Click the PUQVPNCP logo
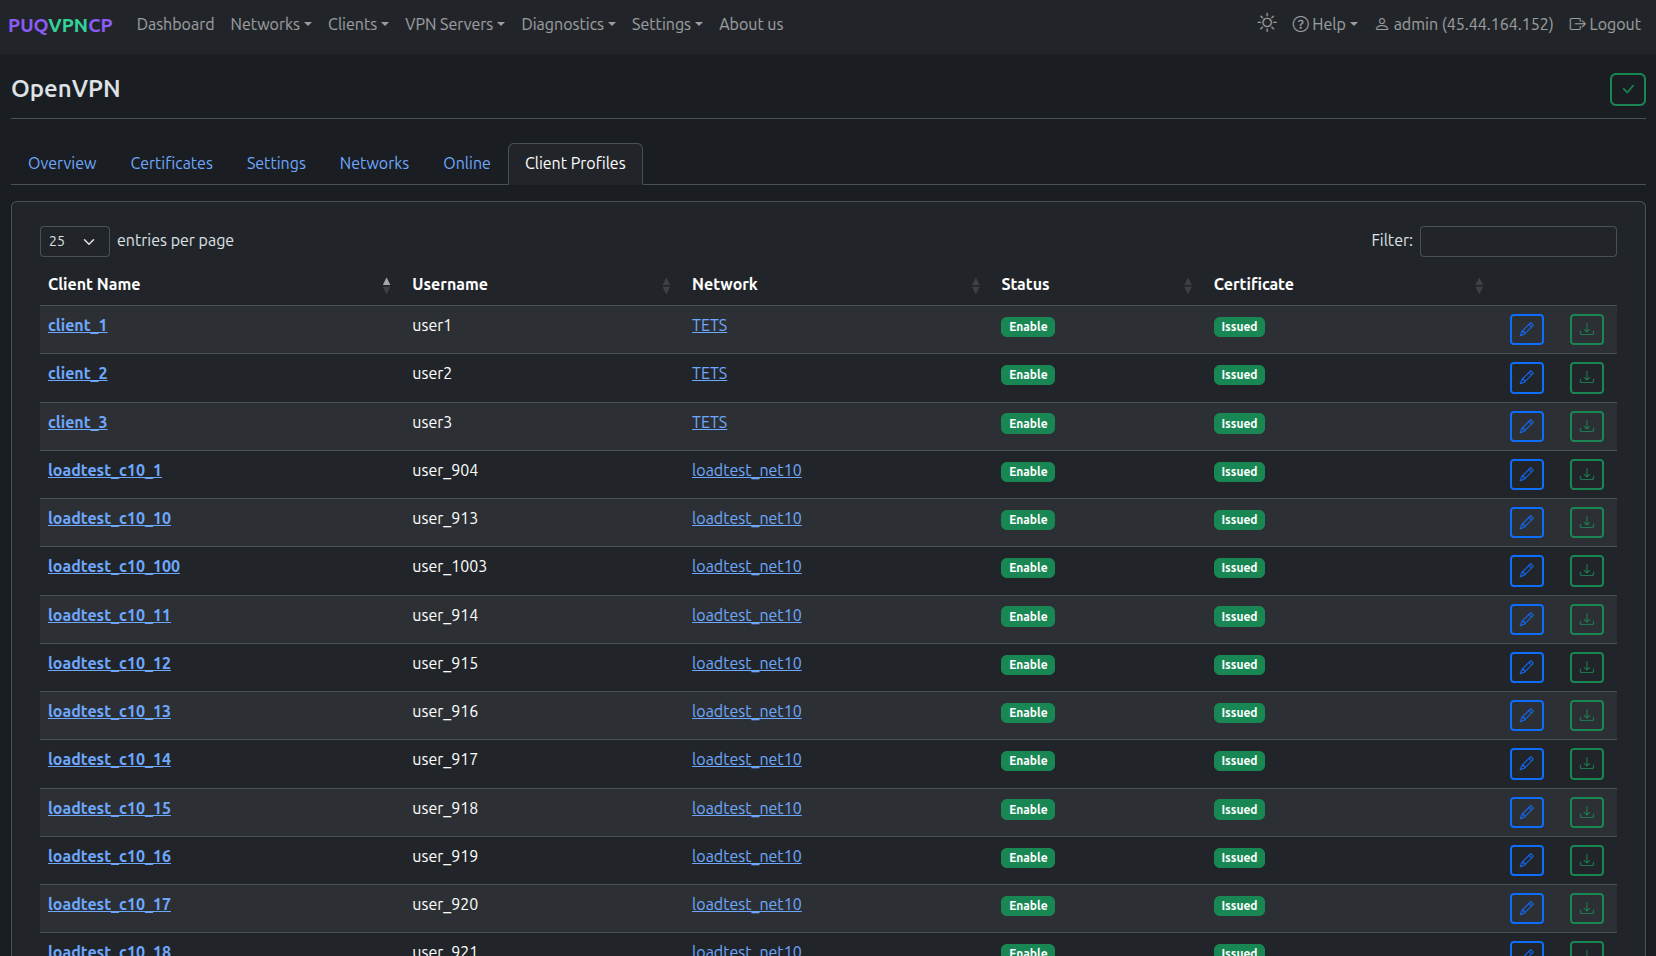 (x=60, y=25)
